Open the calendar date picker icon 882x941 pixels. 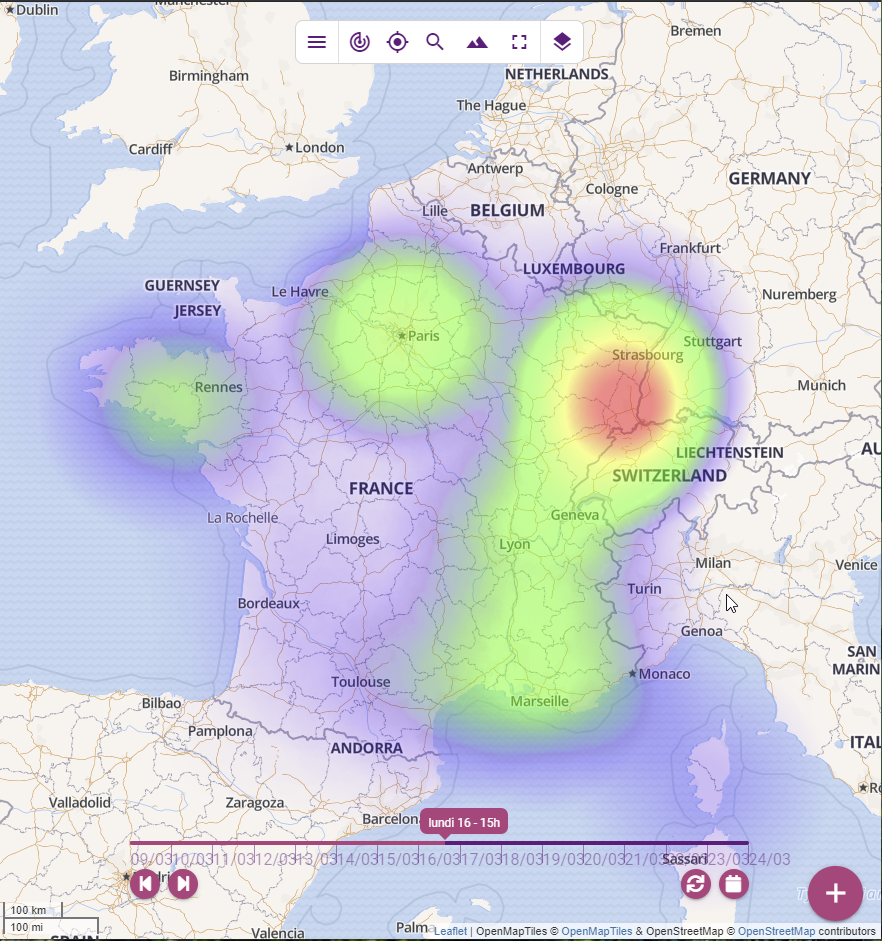(734, 884)
